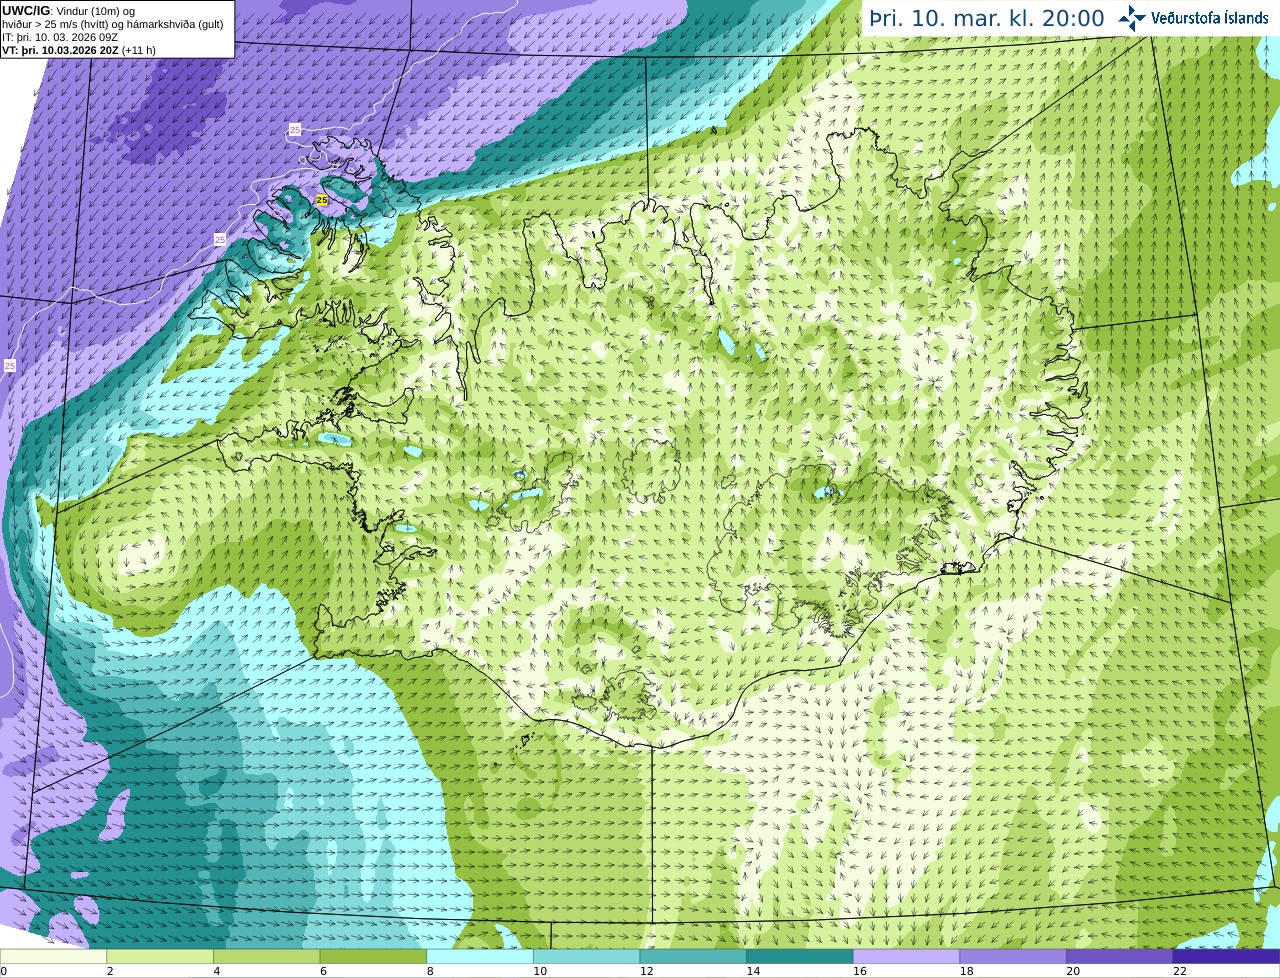Select the 18–20 m/s purple legend swatch

[x=1013, y=956]
